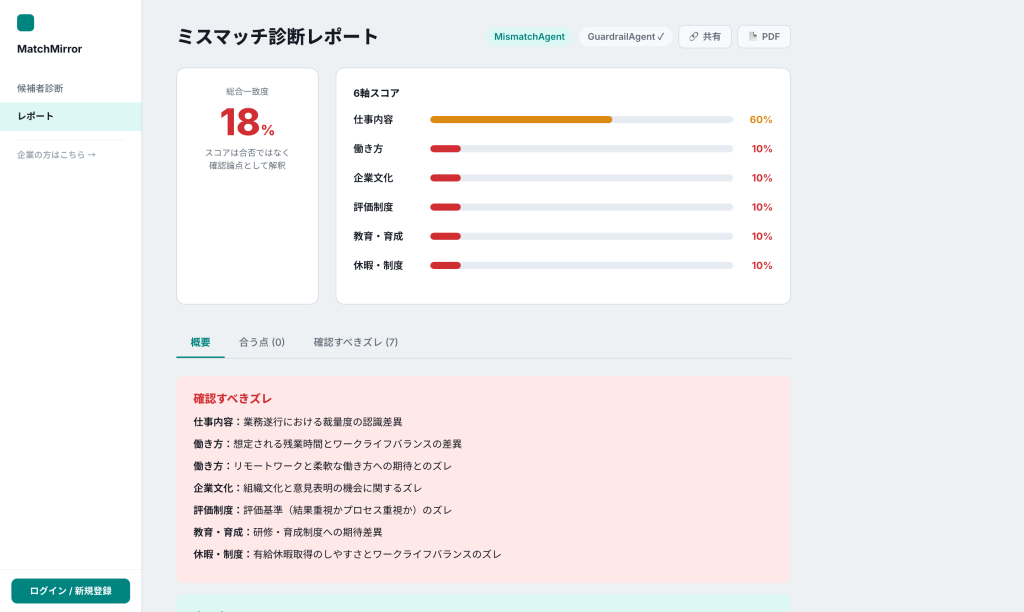Click the link icon in the 共有 button

[x=694, y=37]
